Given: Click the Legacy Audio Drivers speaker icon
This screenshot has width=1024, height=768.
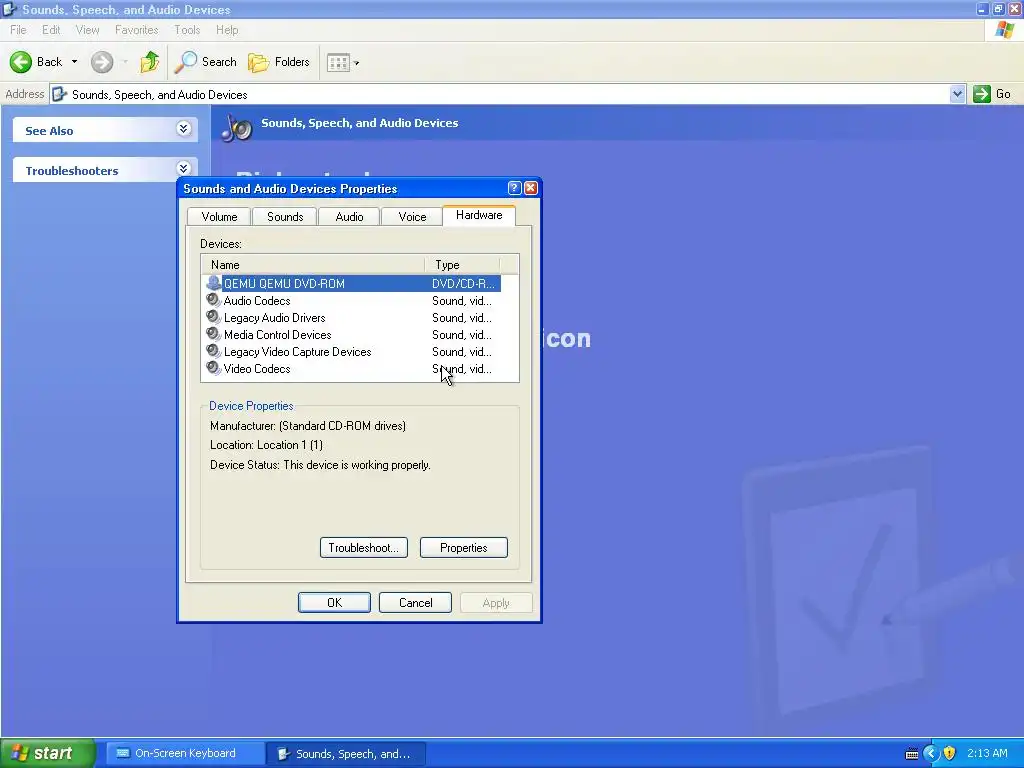Looking at the screenshot, I should [x=214, y=317].
